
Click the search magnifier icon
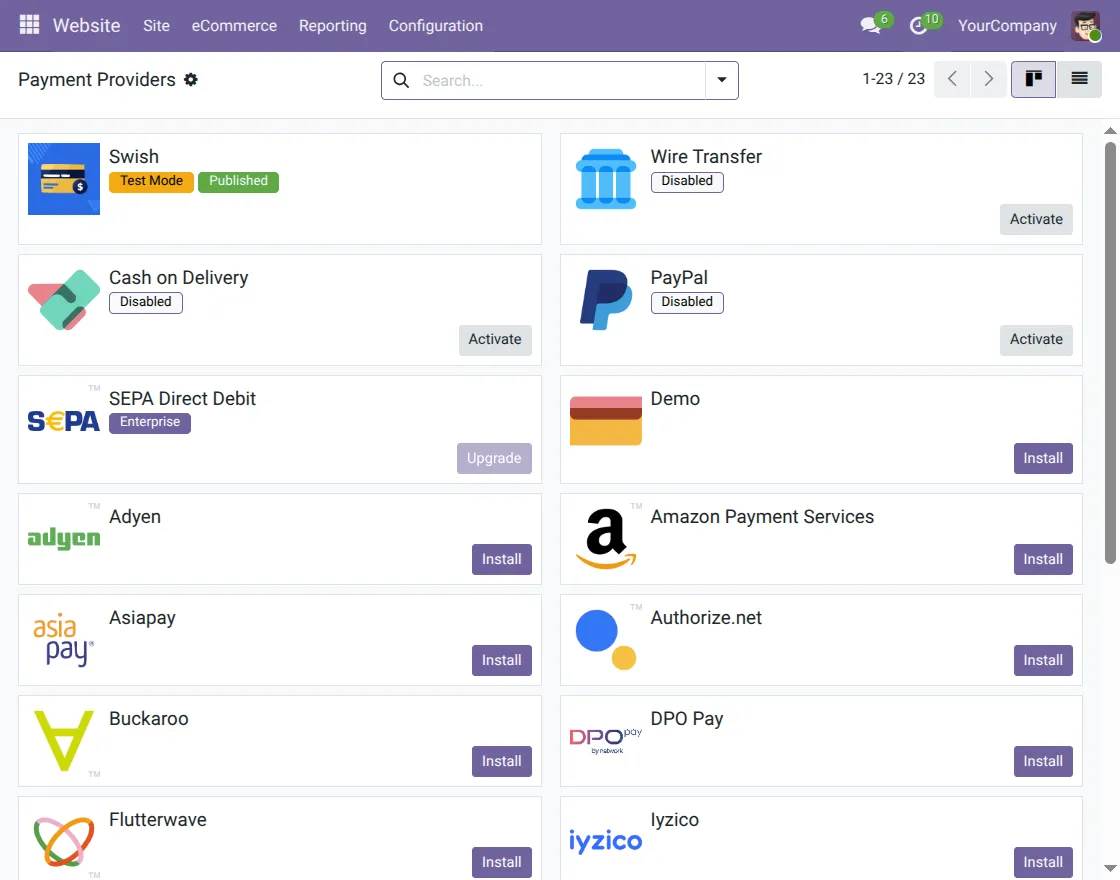[401, 81]
